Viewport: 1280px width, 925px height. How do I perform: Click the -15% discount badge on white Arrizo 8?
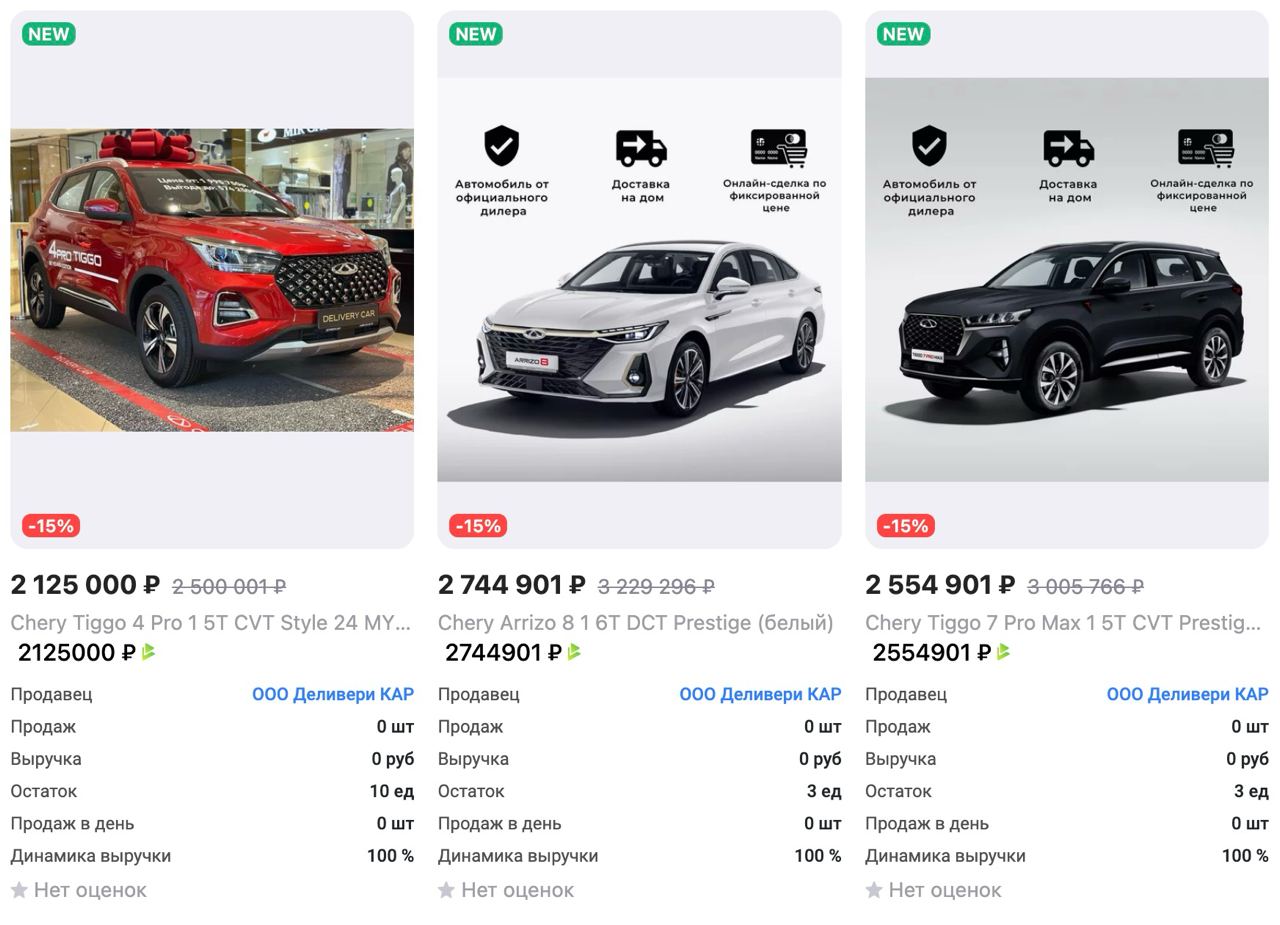tap(478, 526)
